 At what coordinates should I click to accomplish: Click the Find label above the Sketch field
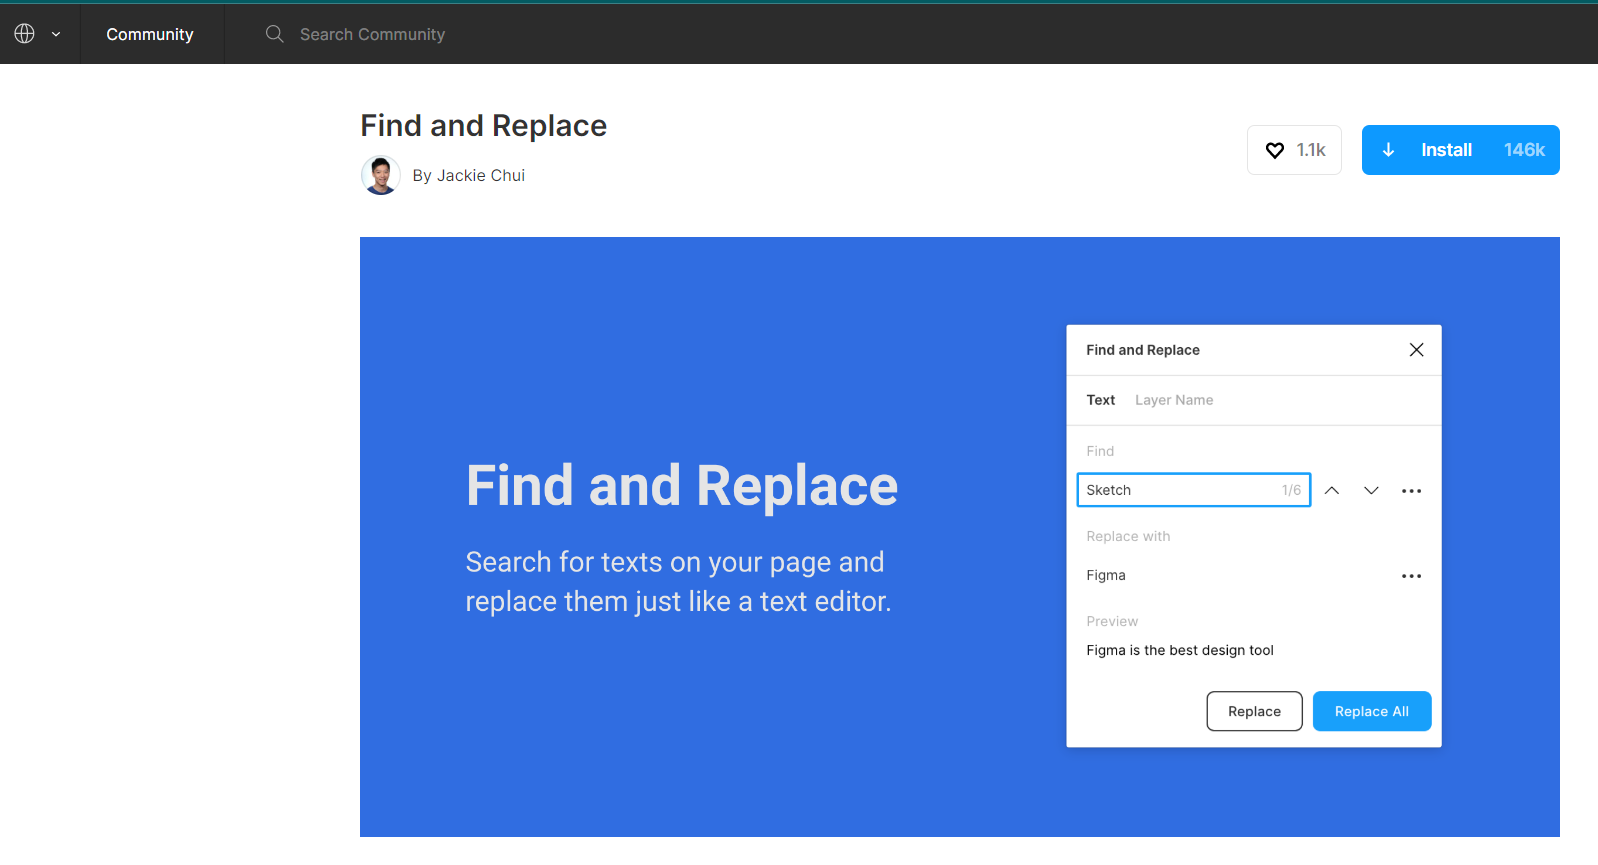[1100, 451]
